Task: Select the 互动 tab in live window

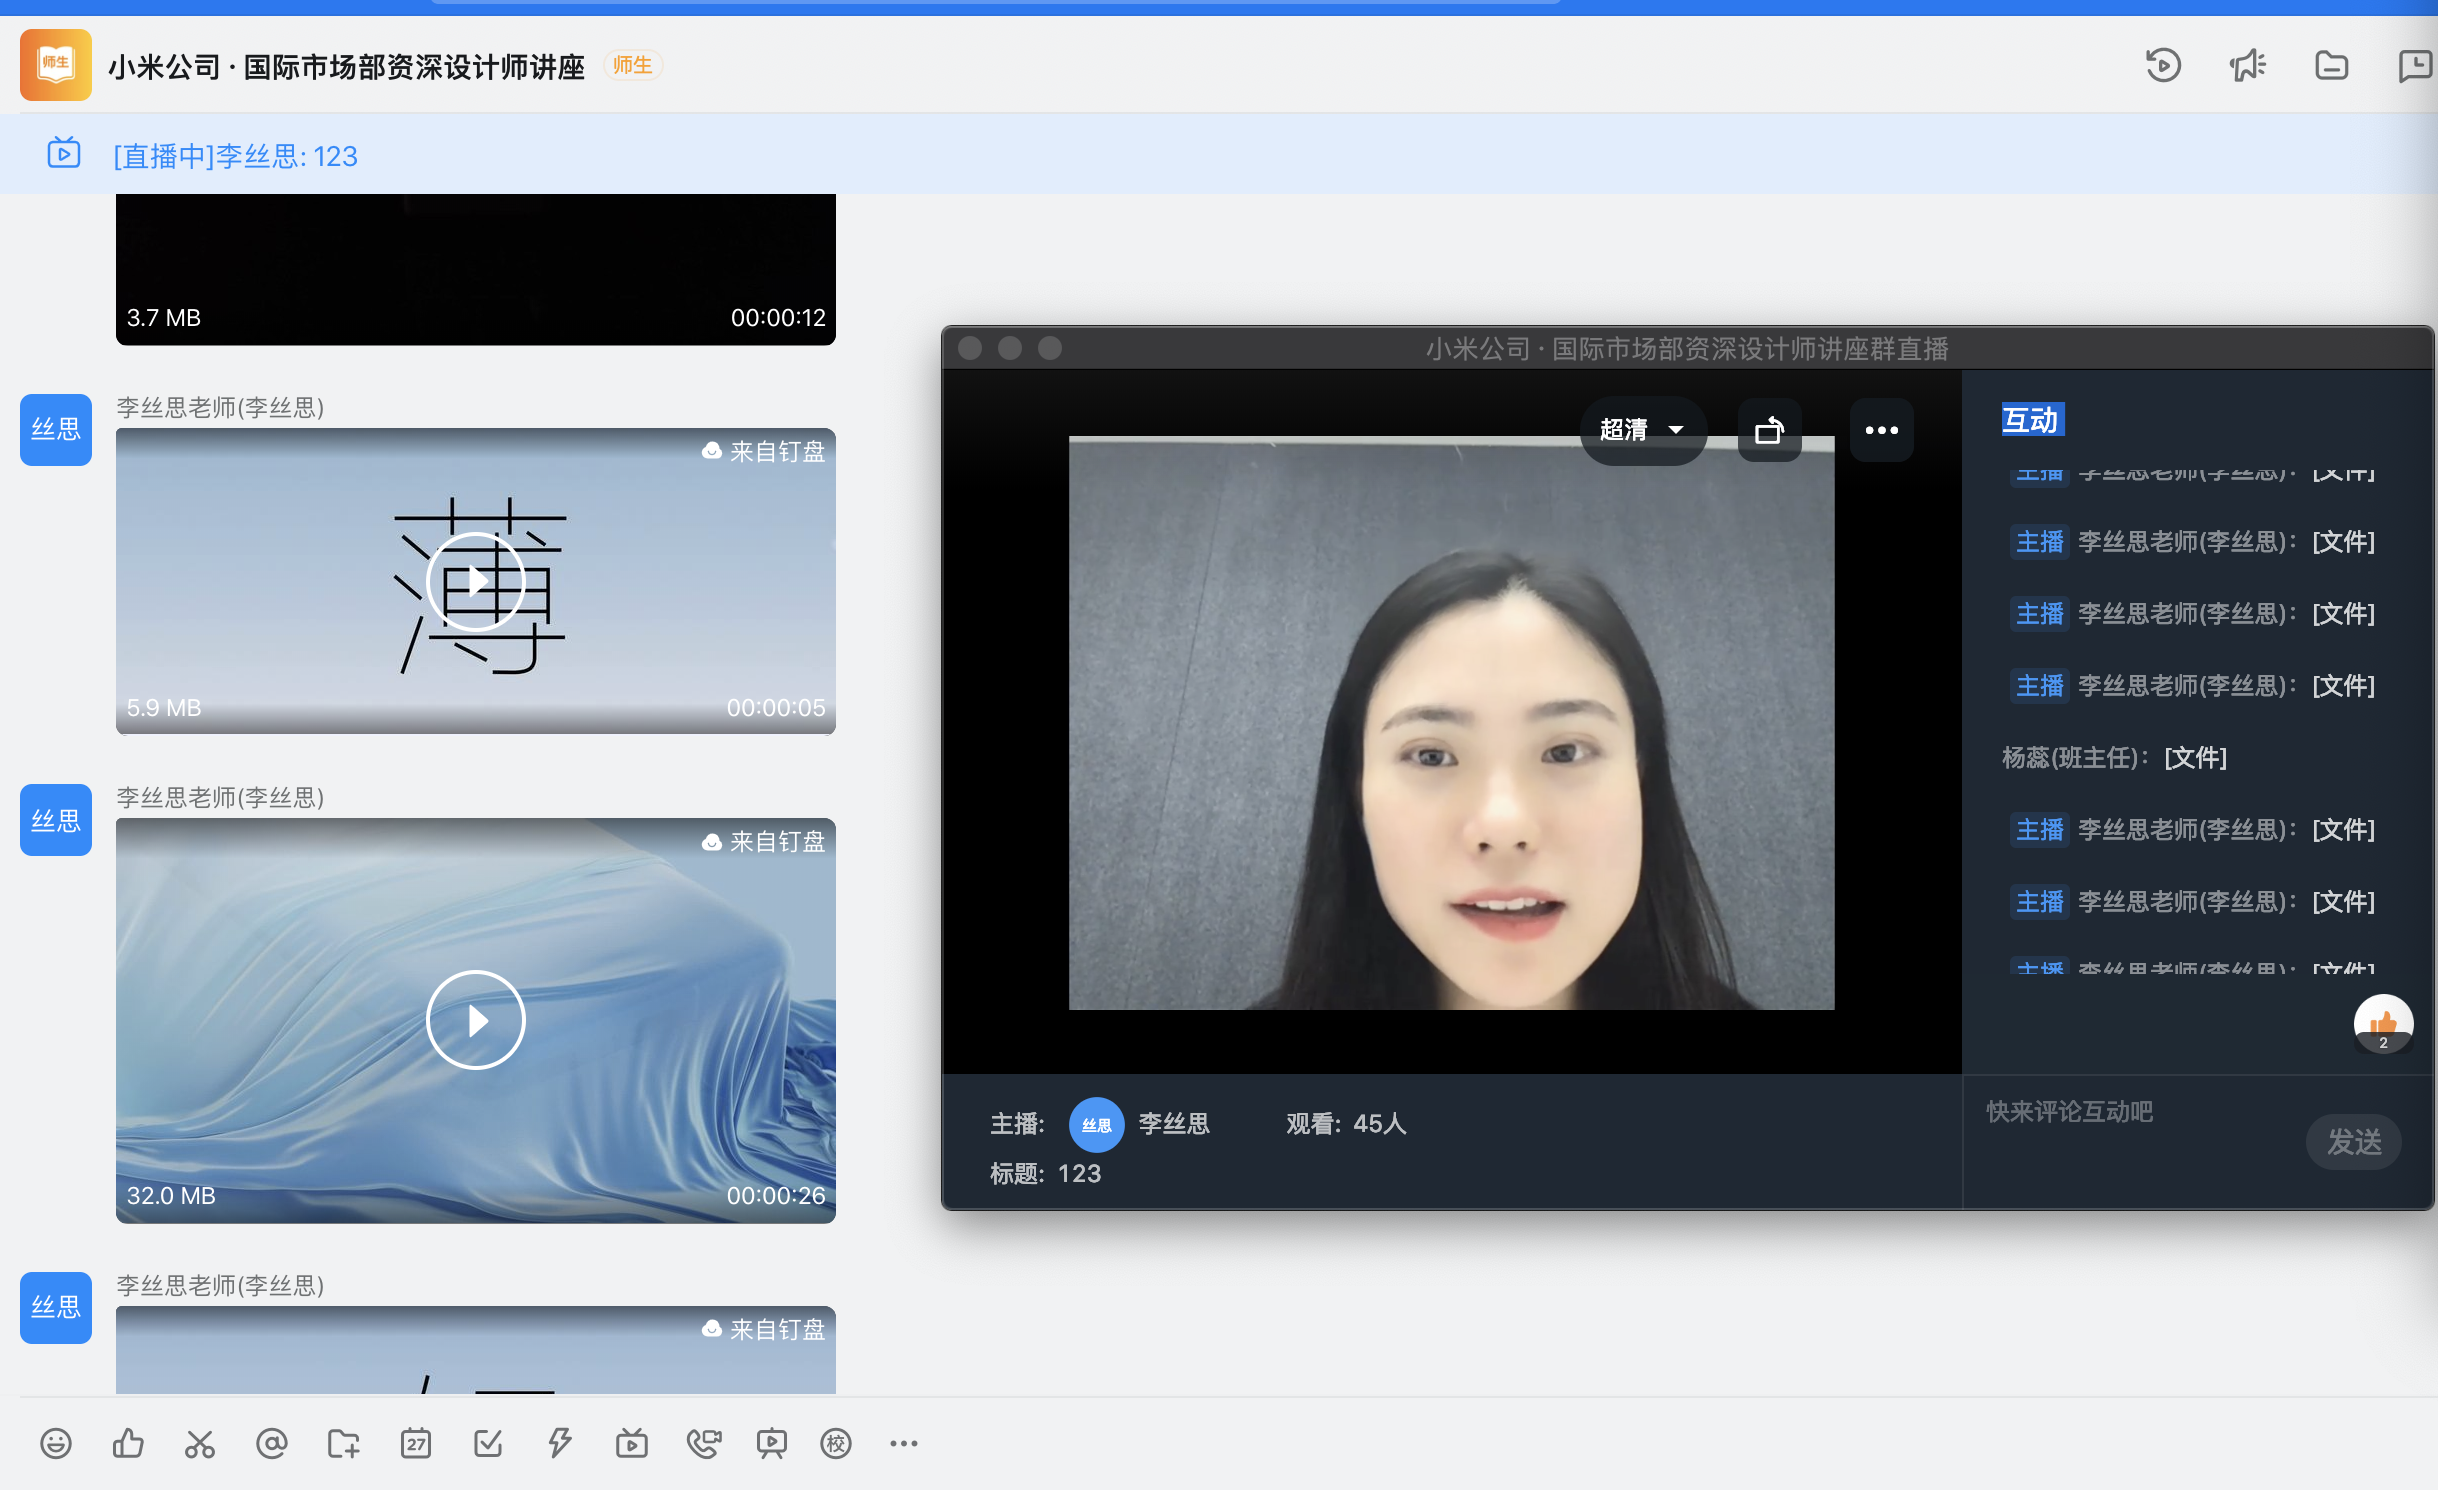Action: point(2031,420)
